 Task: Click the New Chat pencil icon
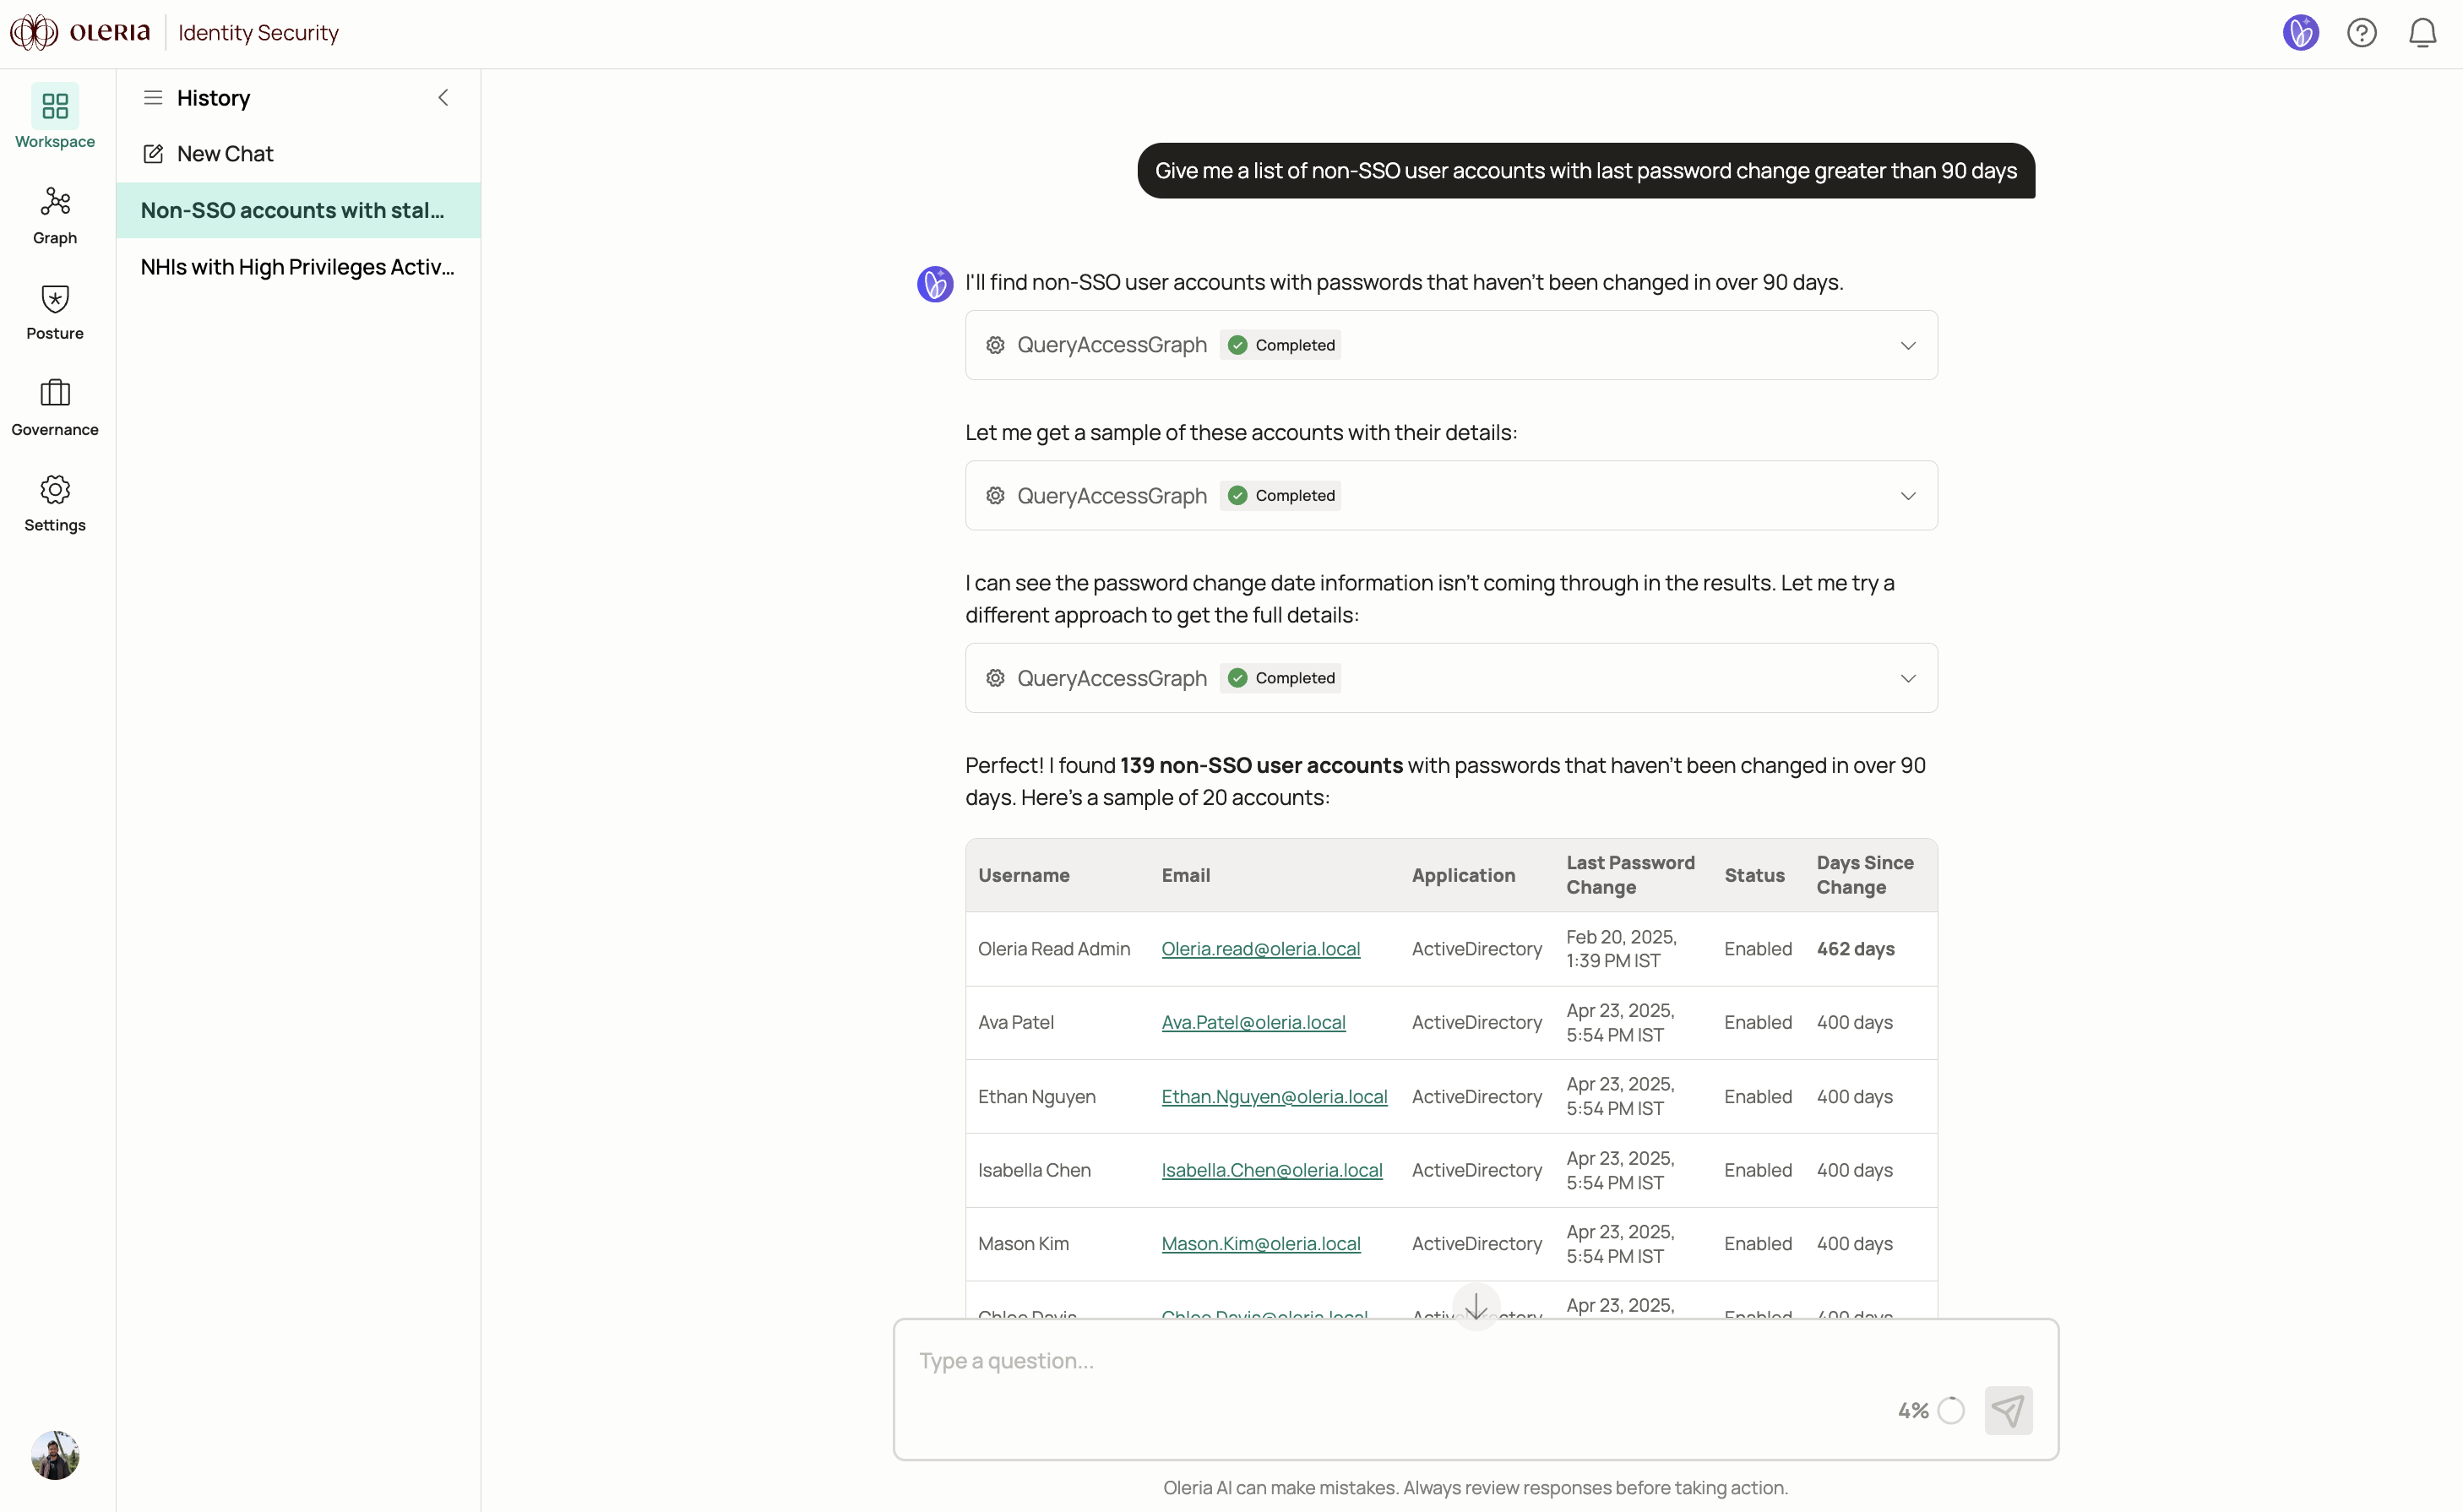[153, 154]
